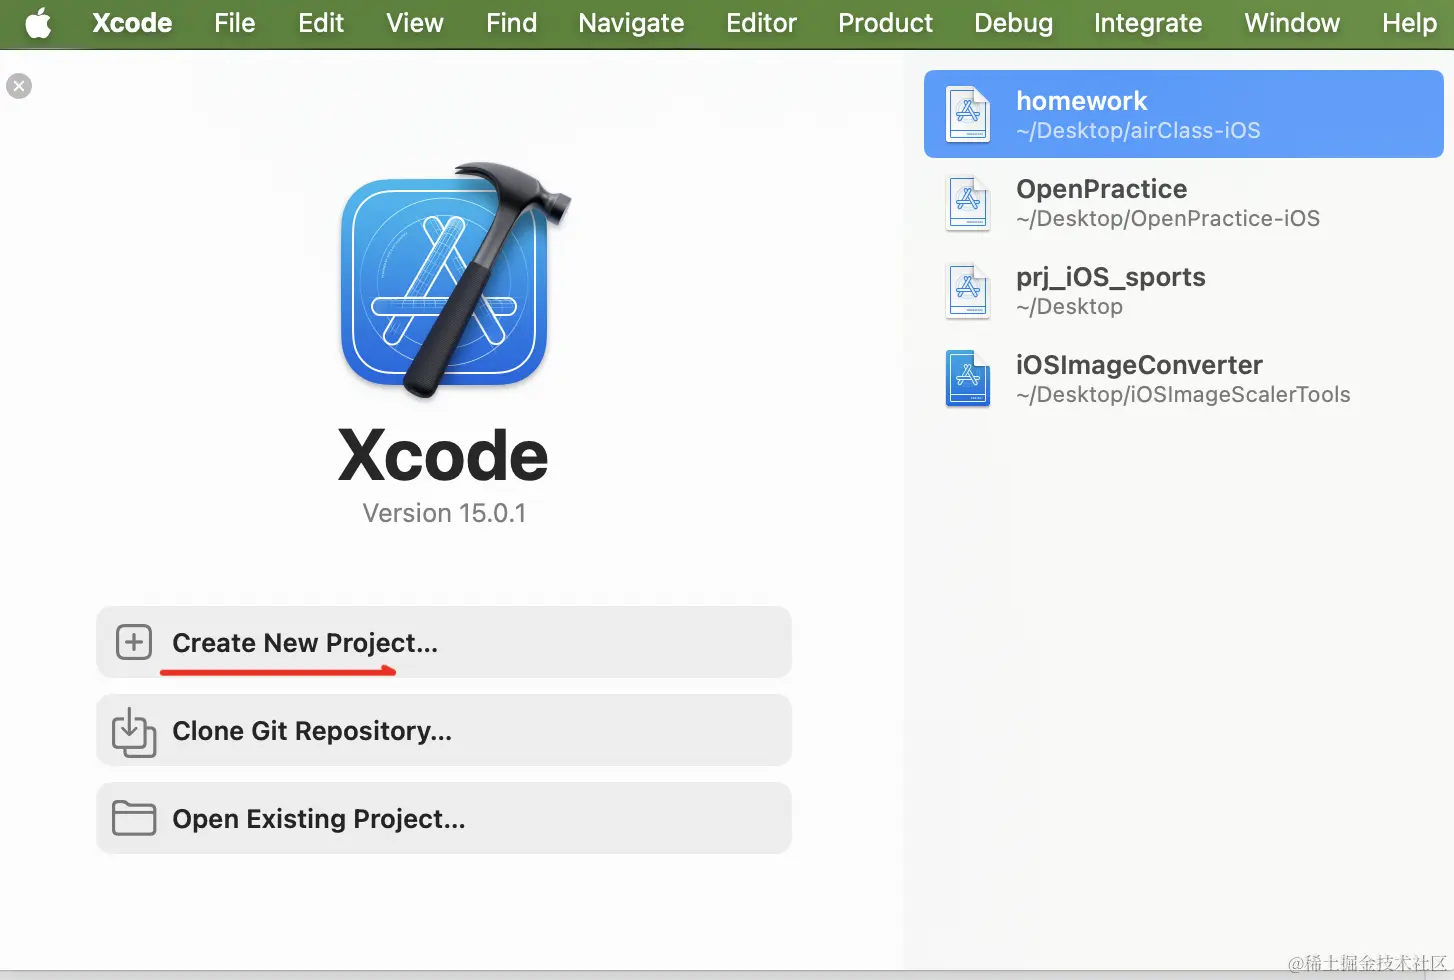Image resolution: width=1454 pixels, height=980 pixels.
Task: Click the iOSImageConverter project file icon
Action: pyautogui.click(x=968, y=379)
